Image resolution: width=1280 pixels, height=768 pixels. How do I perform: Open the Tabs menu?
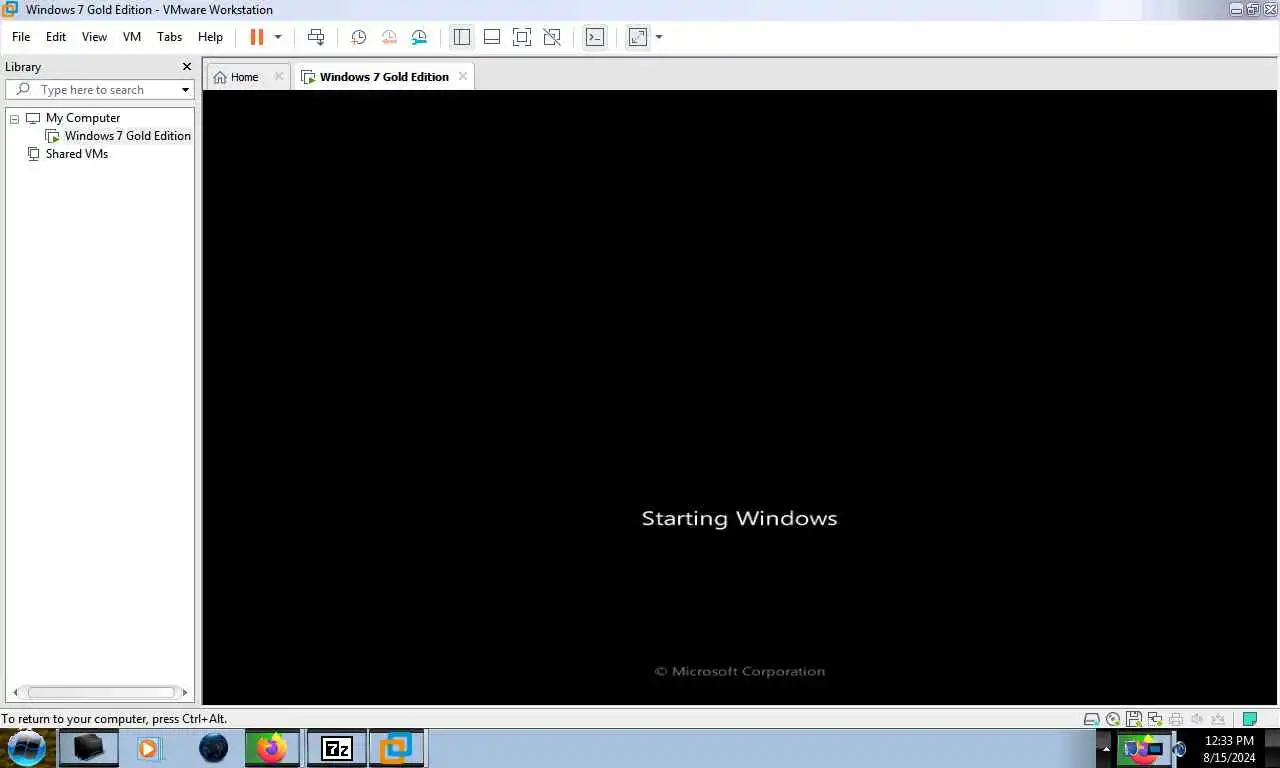point(170,37)
